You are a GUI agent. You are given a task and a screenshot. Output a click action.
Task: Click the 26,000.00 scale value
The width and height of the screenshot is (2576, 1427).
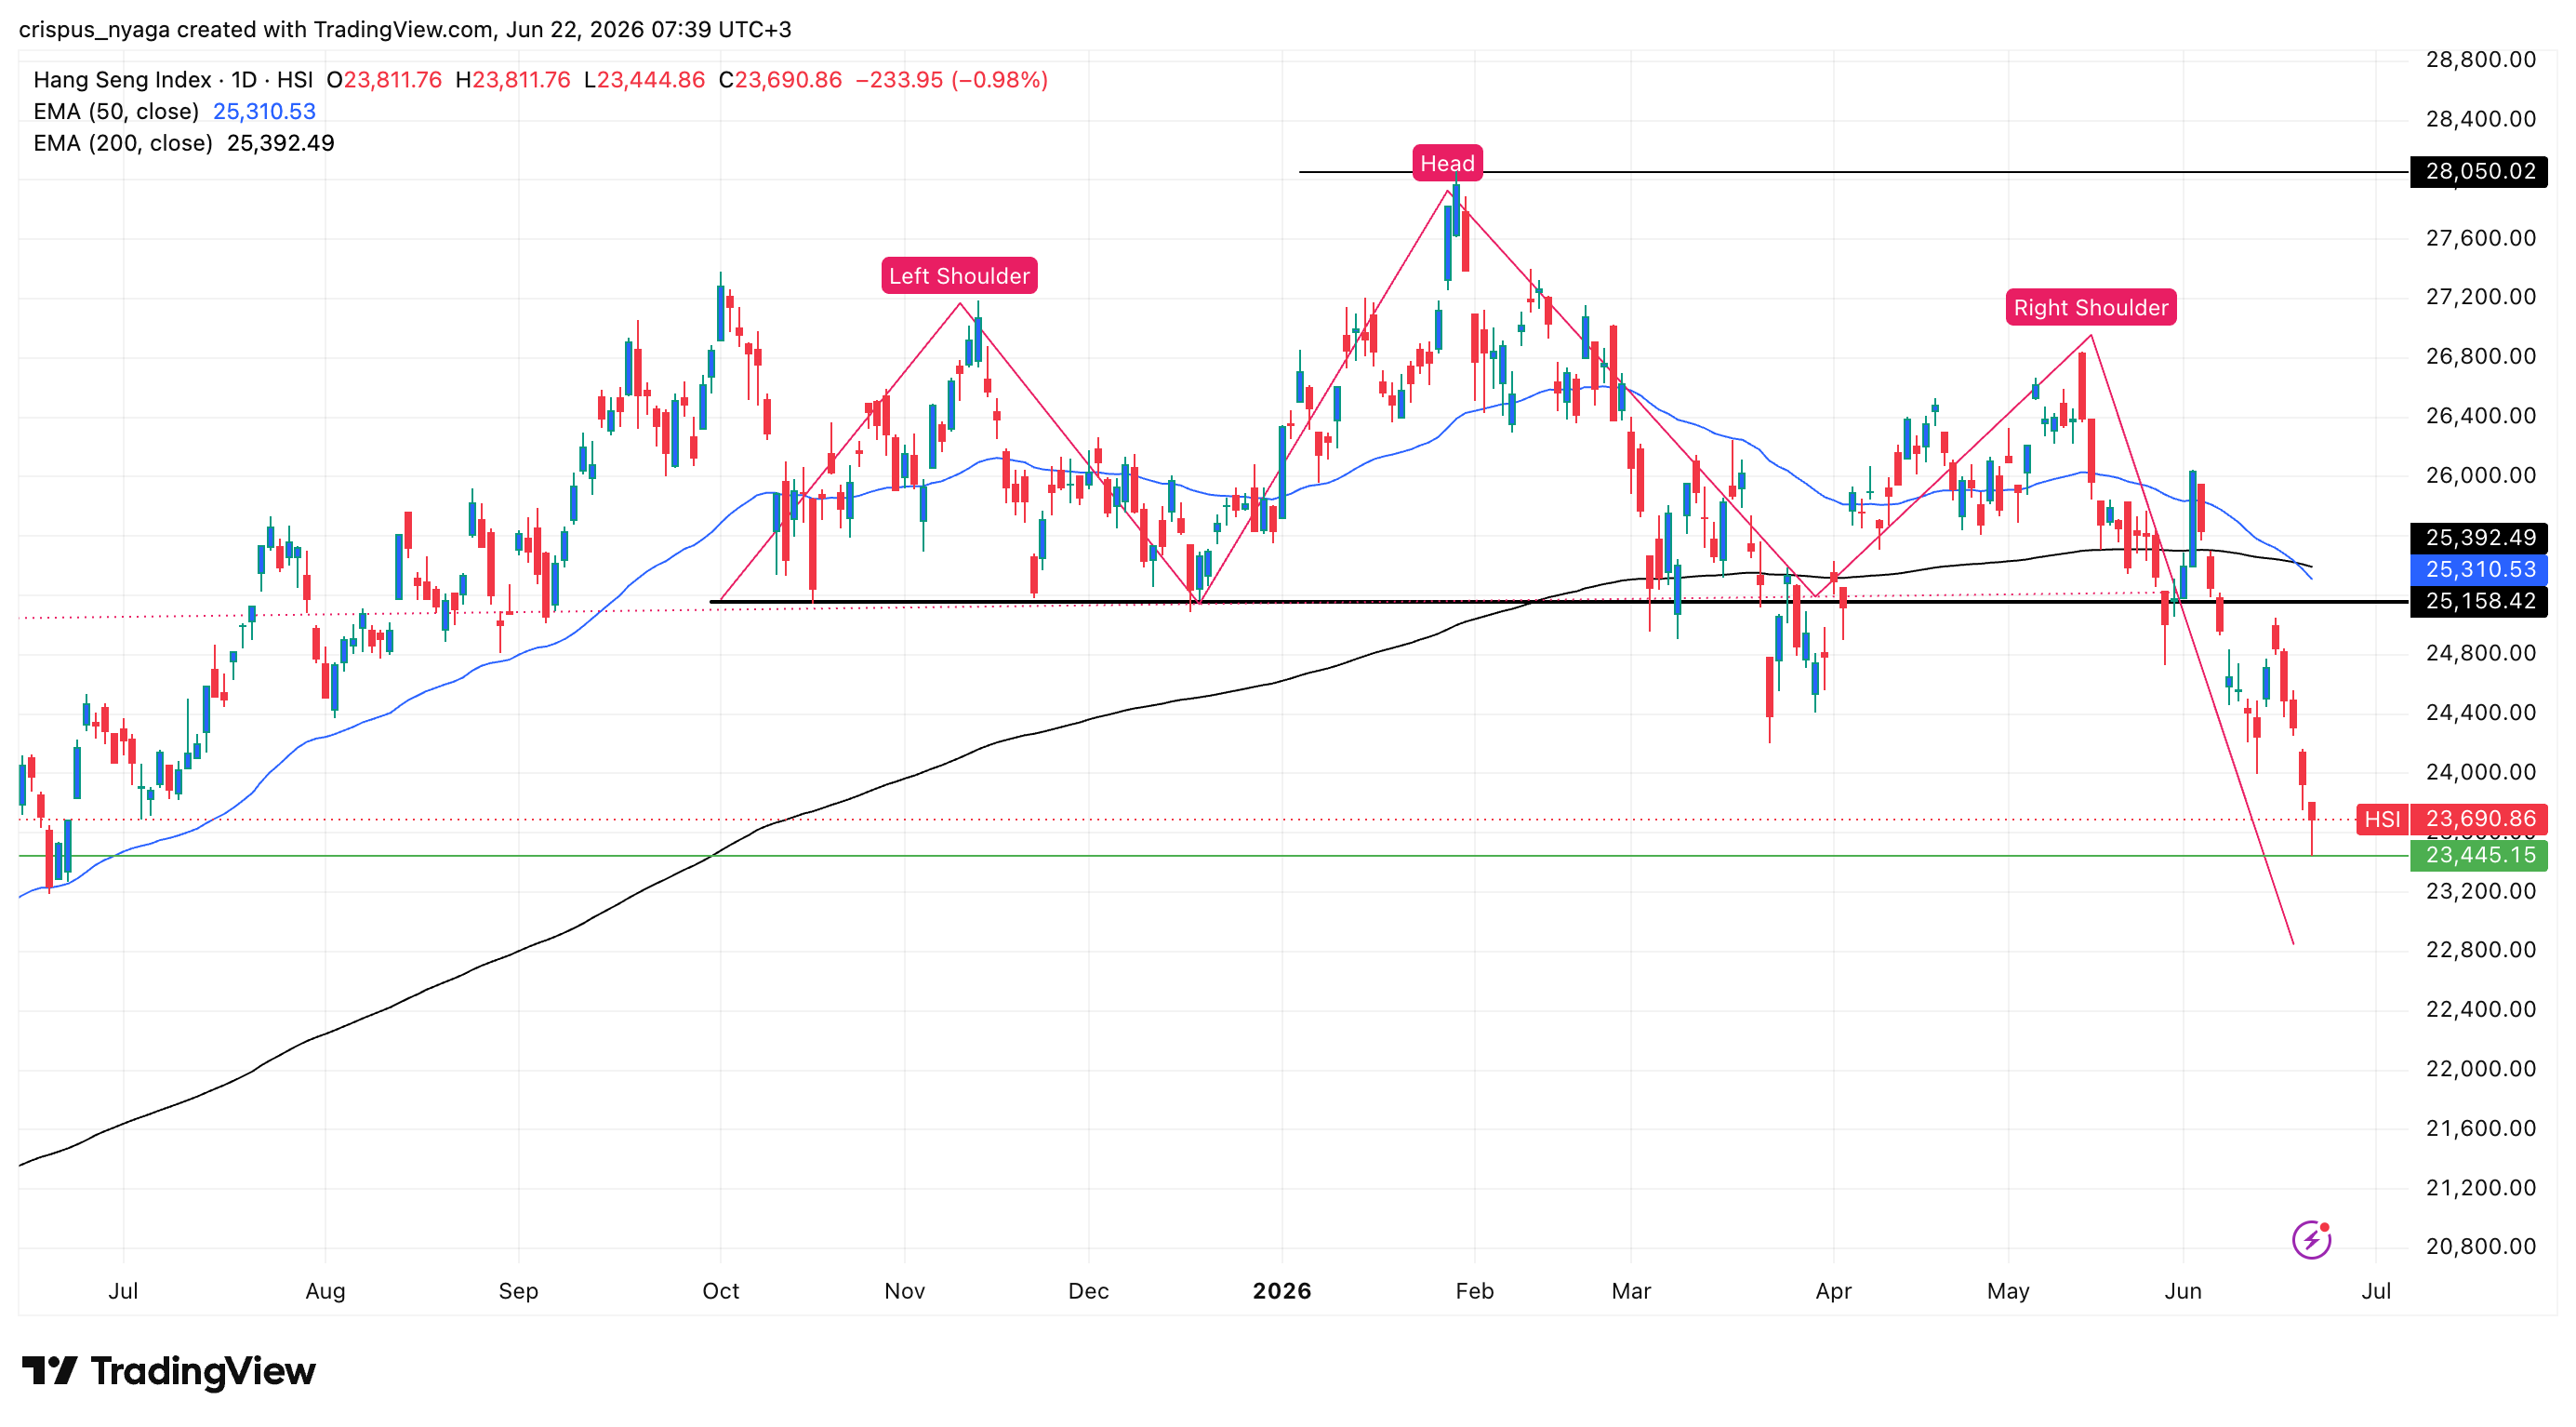[2481, 476]
